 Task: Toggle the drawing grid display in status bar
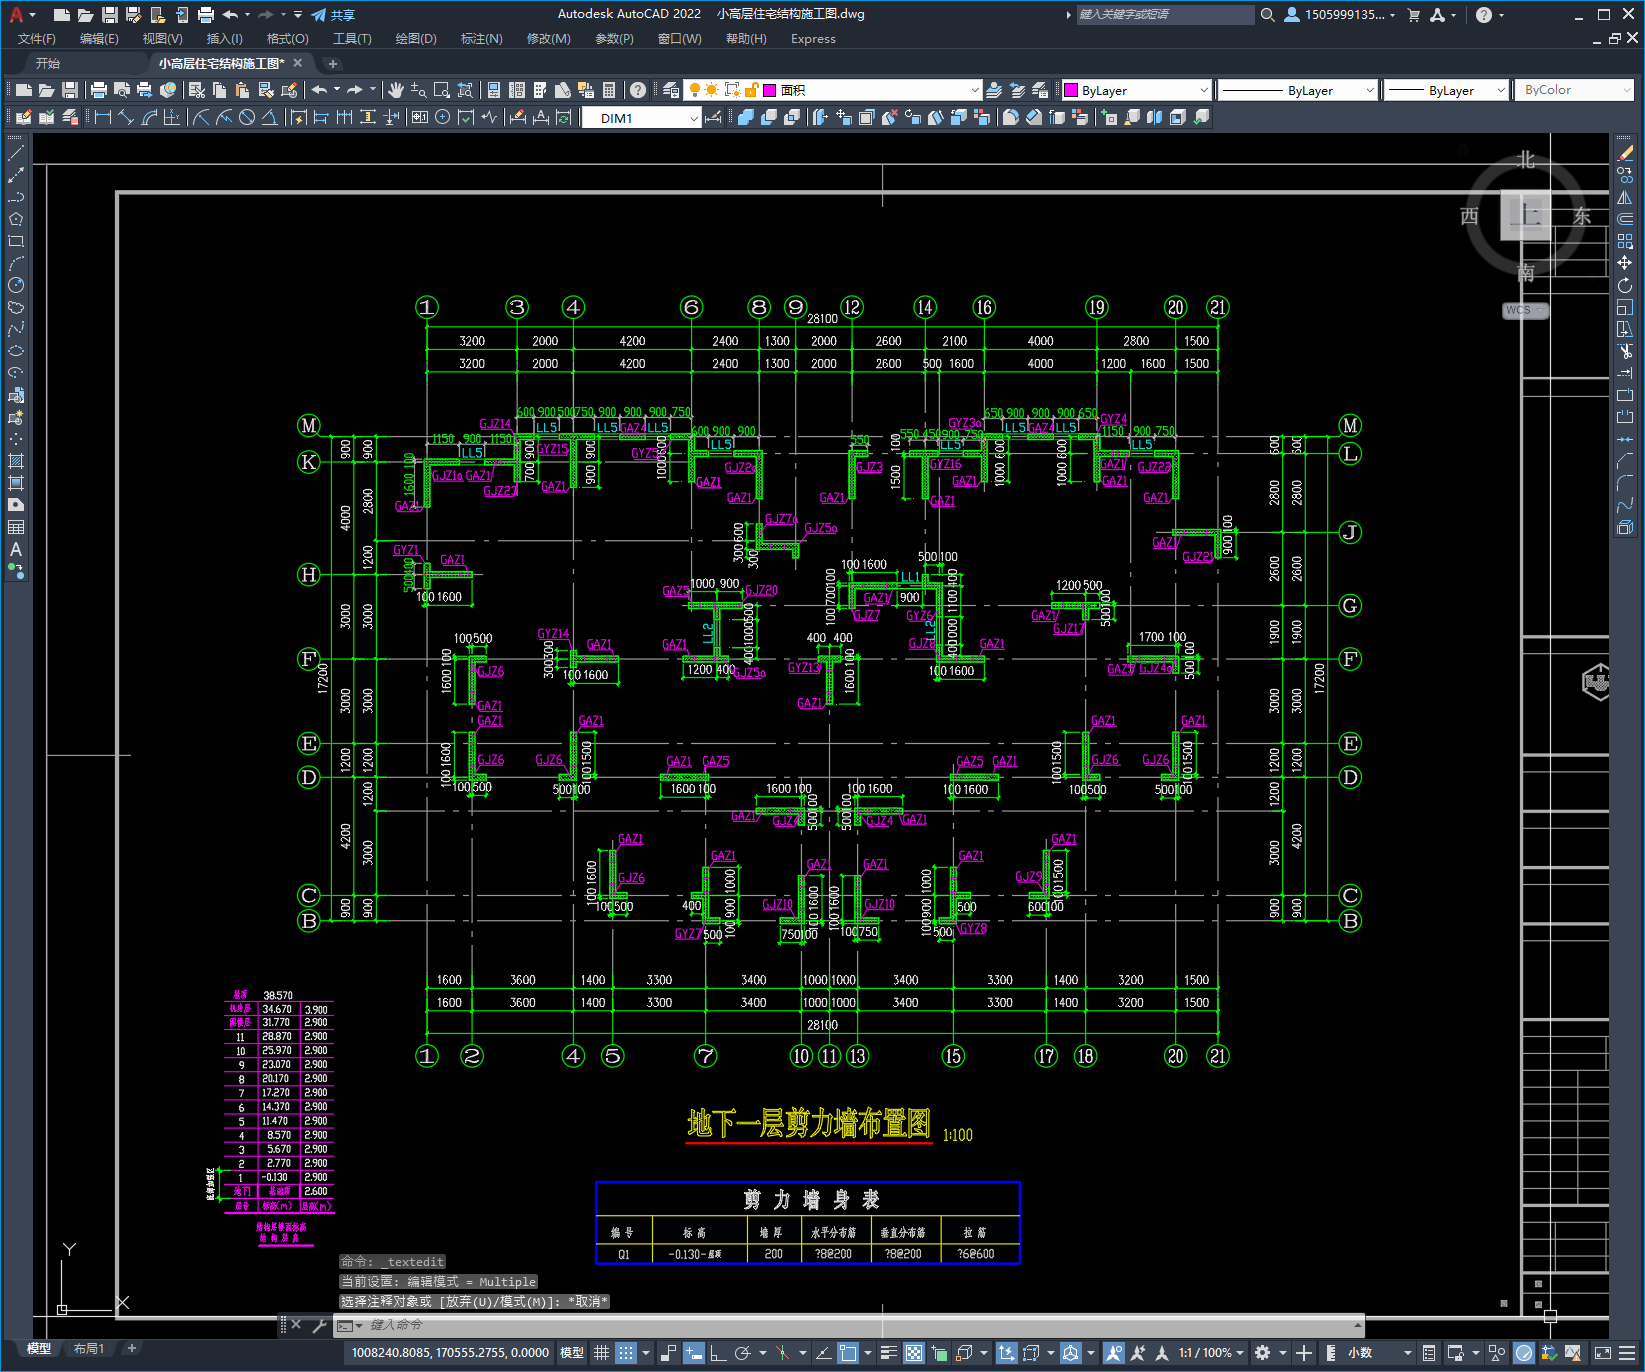tap(601, 1353)
